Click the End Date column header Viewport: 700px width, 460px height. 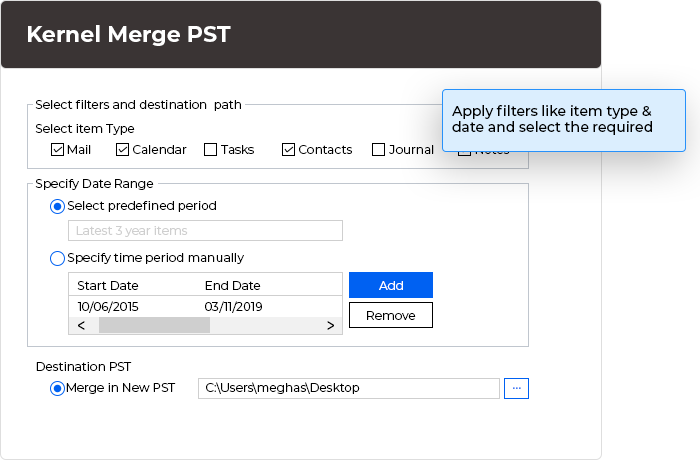coord(233,285)
